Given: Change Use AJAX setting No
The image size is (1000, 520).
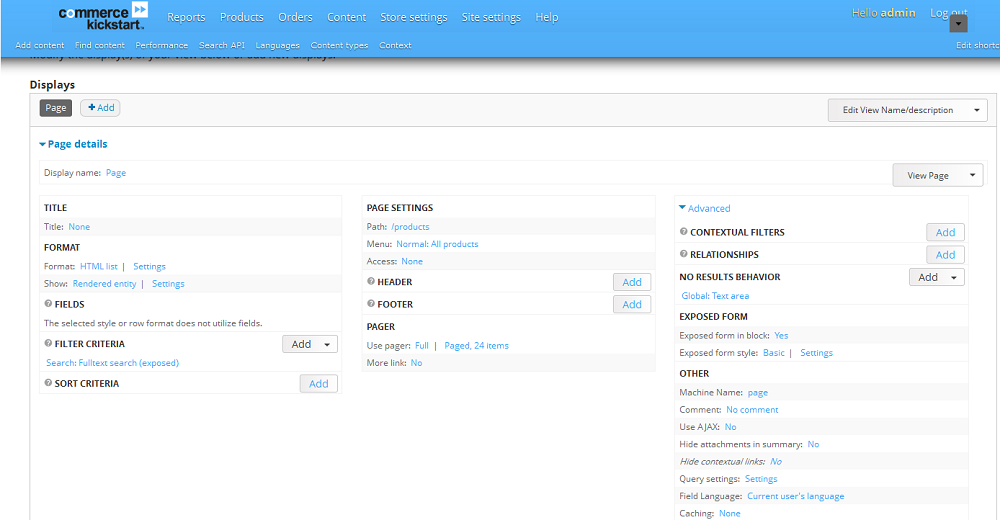Looking at the screenshot, I should coord(730,427).
